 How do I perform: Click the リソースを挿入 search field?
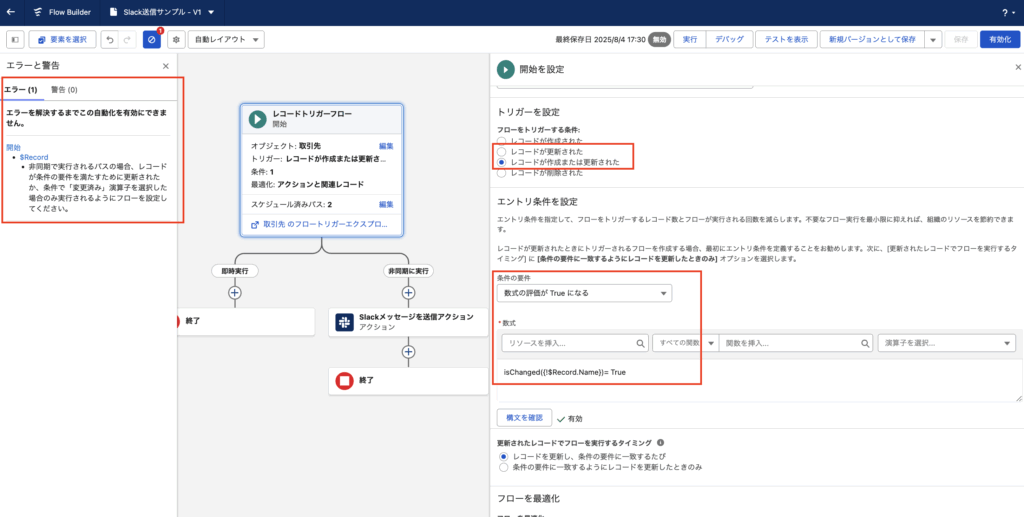[573, 343]
